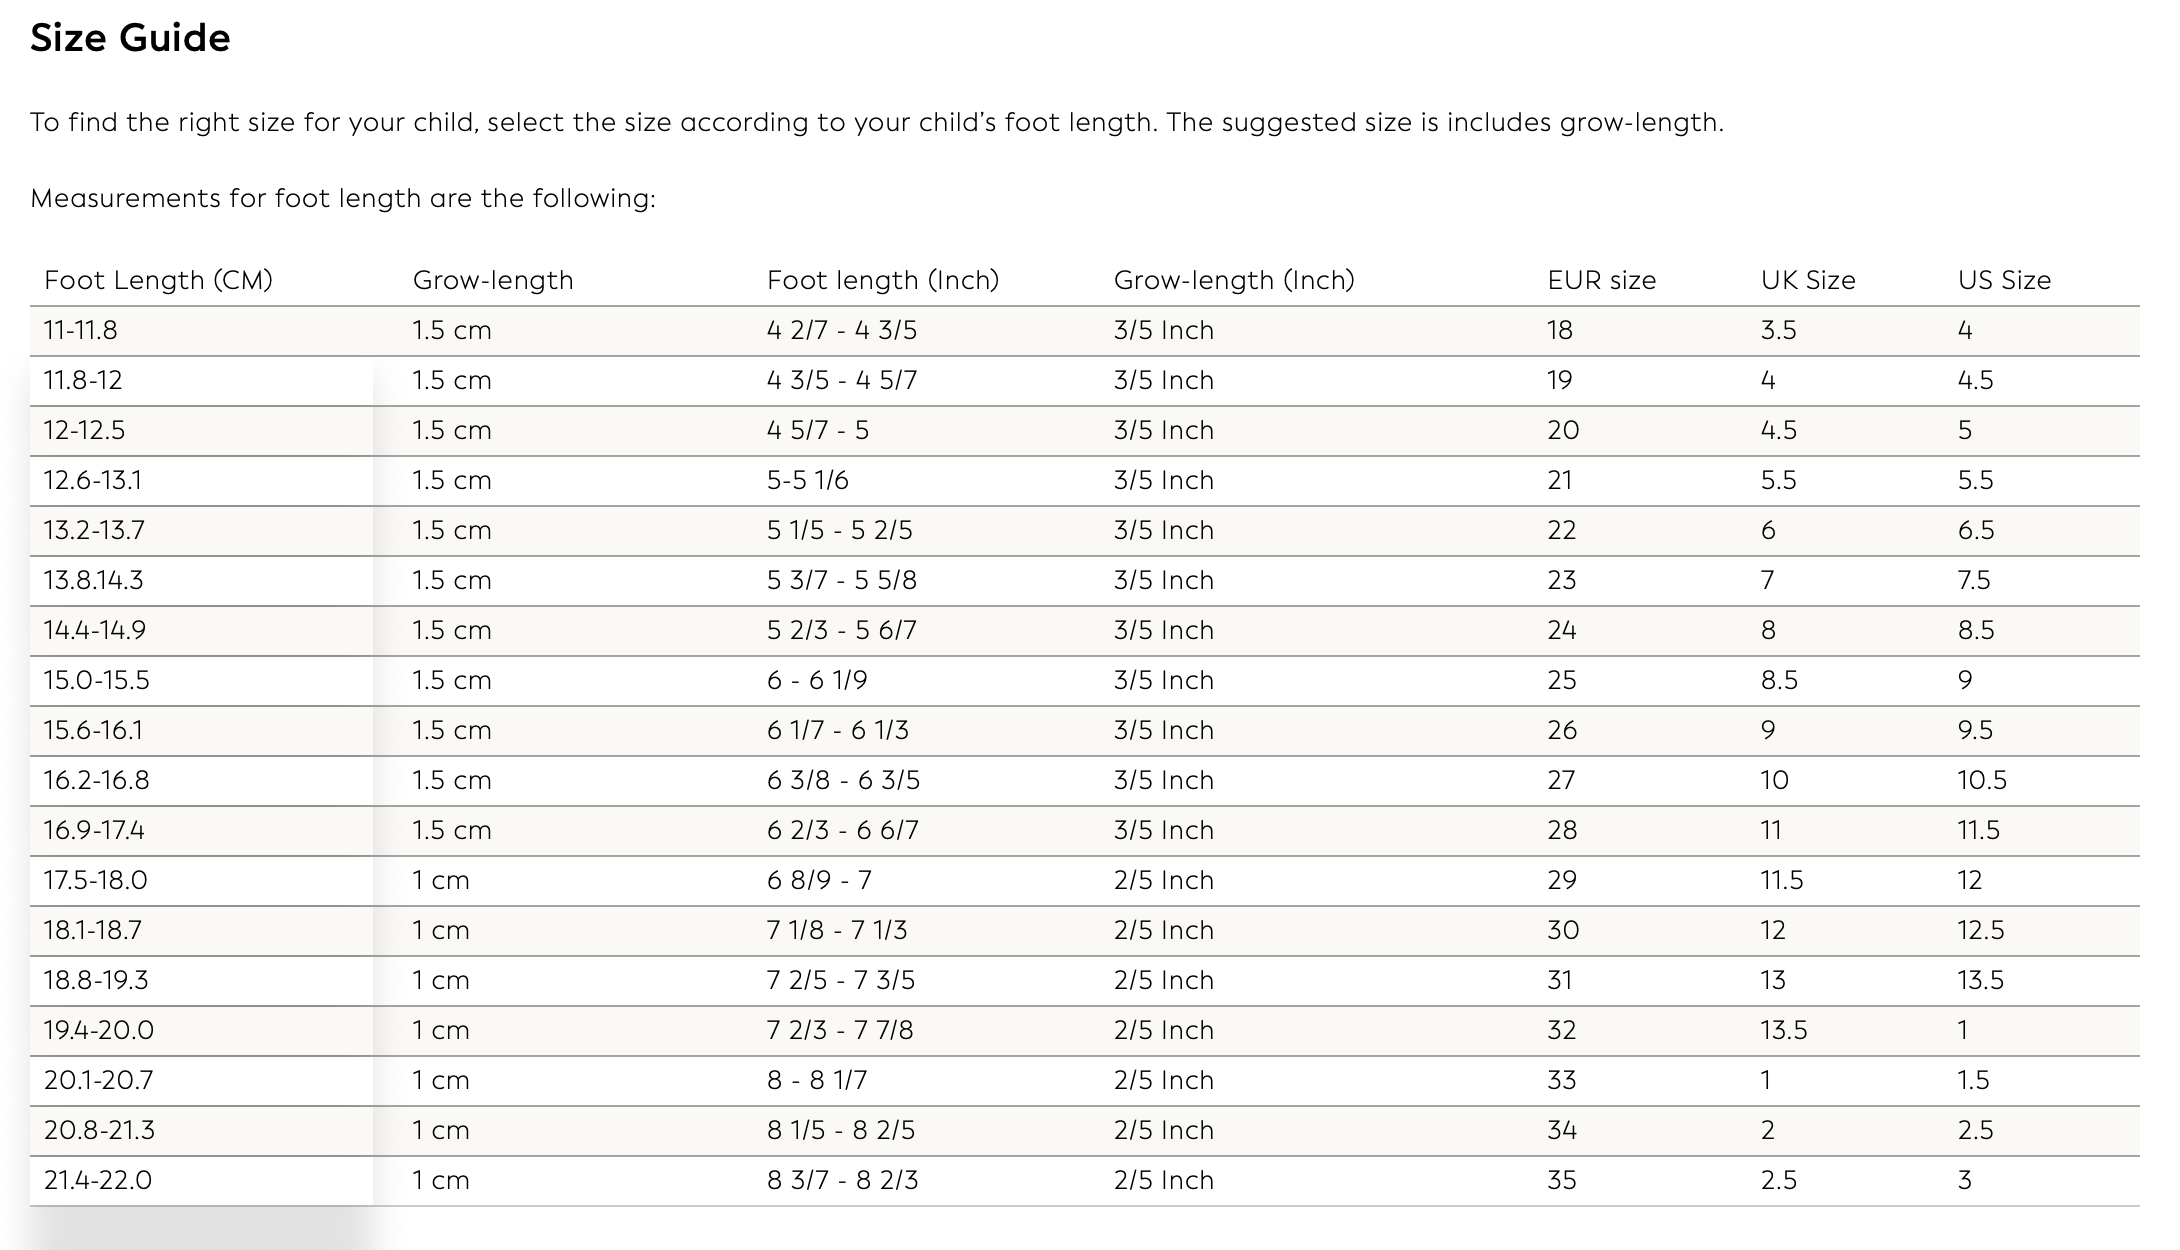Viewport: 2180px width, 1250px height.
Task: Click the Size Guide heading
Action: pyautogui.click(x=130, y=38)
